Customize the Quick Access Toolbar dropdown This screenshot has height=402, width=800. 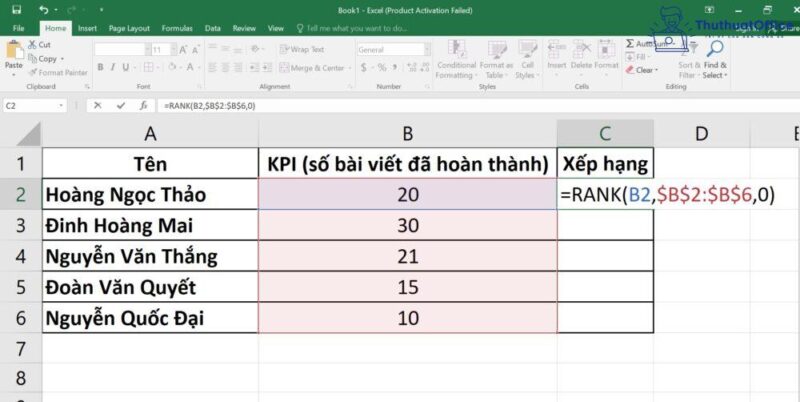pos(102,10)
